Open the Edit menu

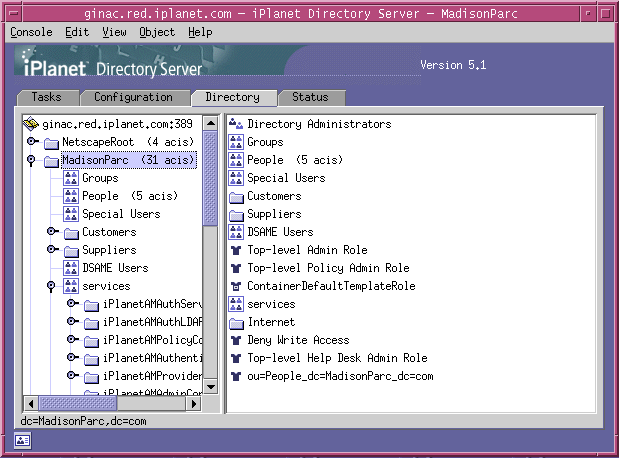click(x=77, y=32)
